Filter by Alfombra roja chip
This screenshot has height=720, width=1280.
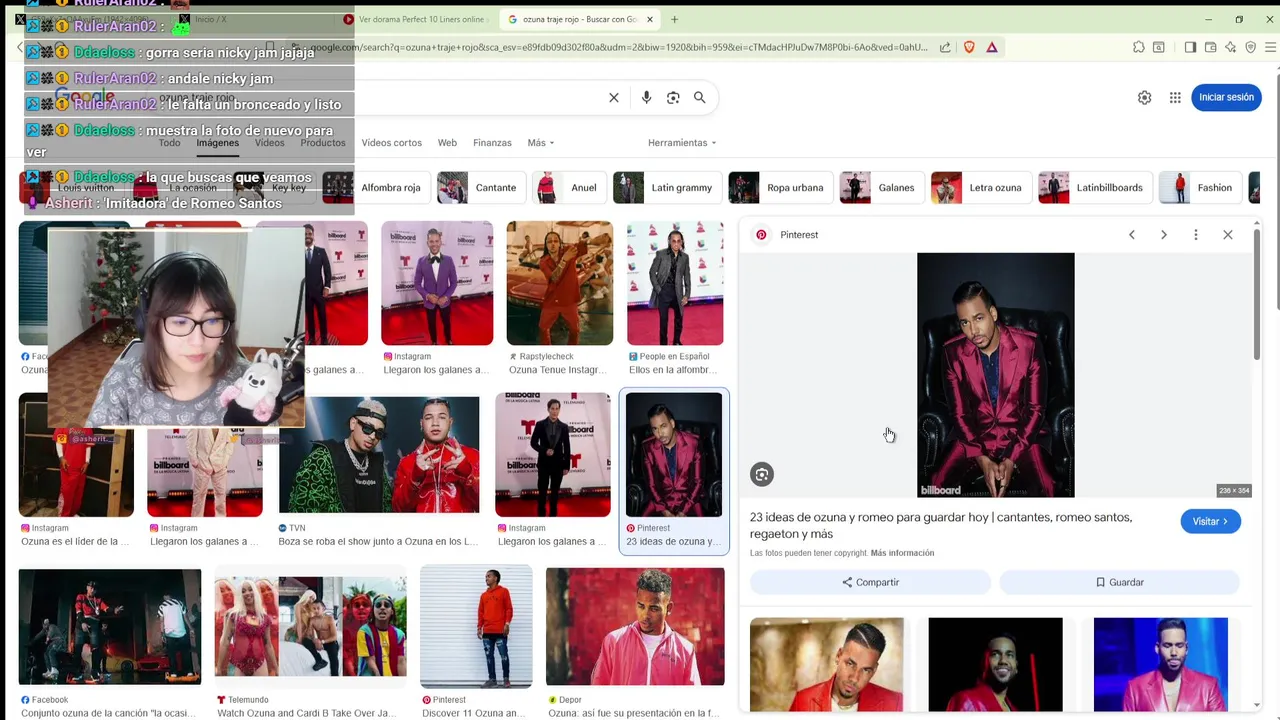[x=376, y=188]
